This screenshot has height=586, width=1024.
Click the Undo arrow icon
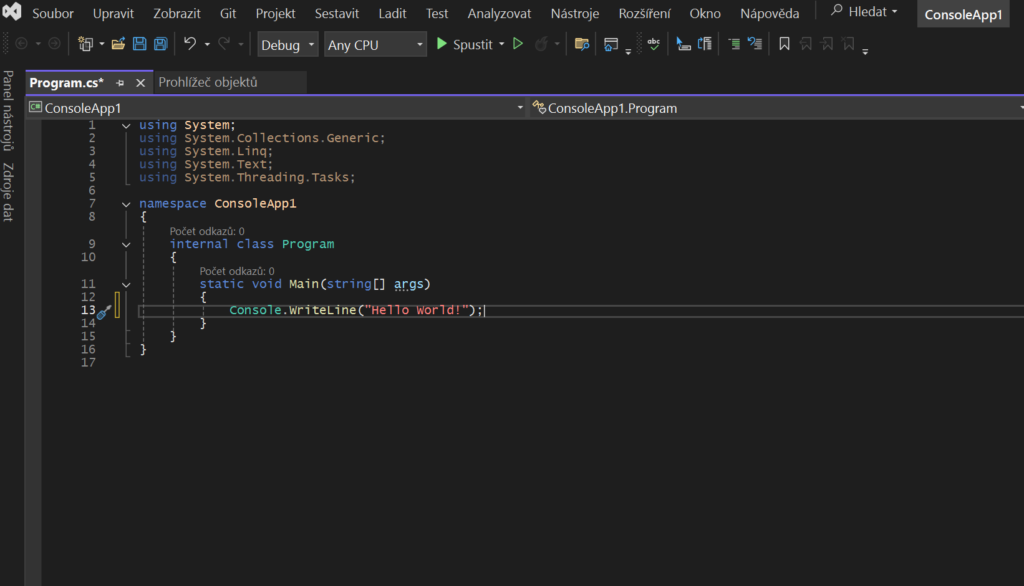[x=190, y=44]
